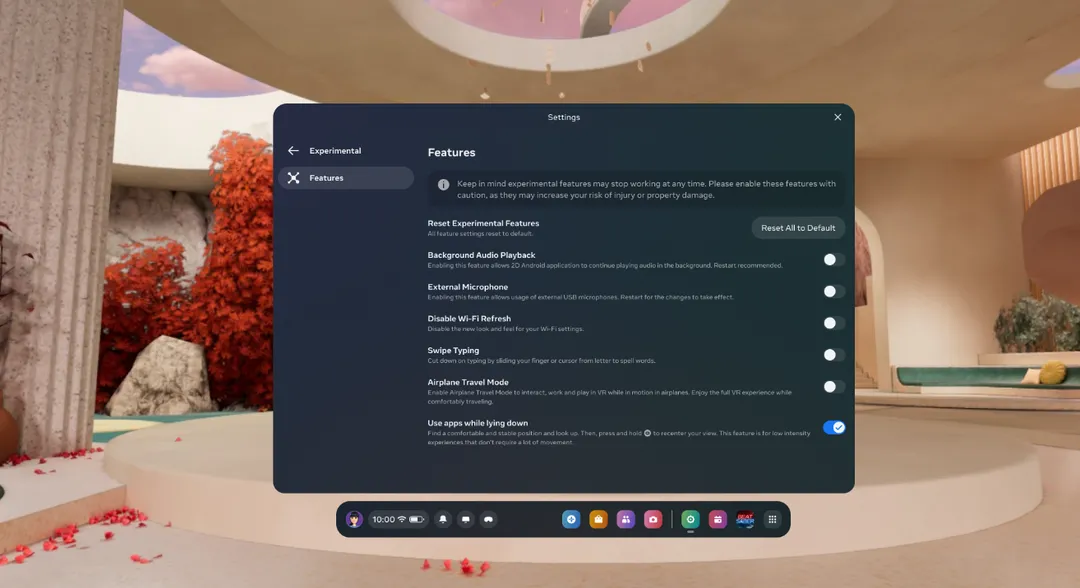Screen dimensions: 1080x588
Task: Toggle Swipe Typing on
Action: [x=833, y=355]
